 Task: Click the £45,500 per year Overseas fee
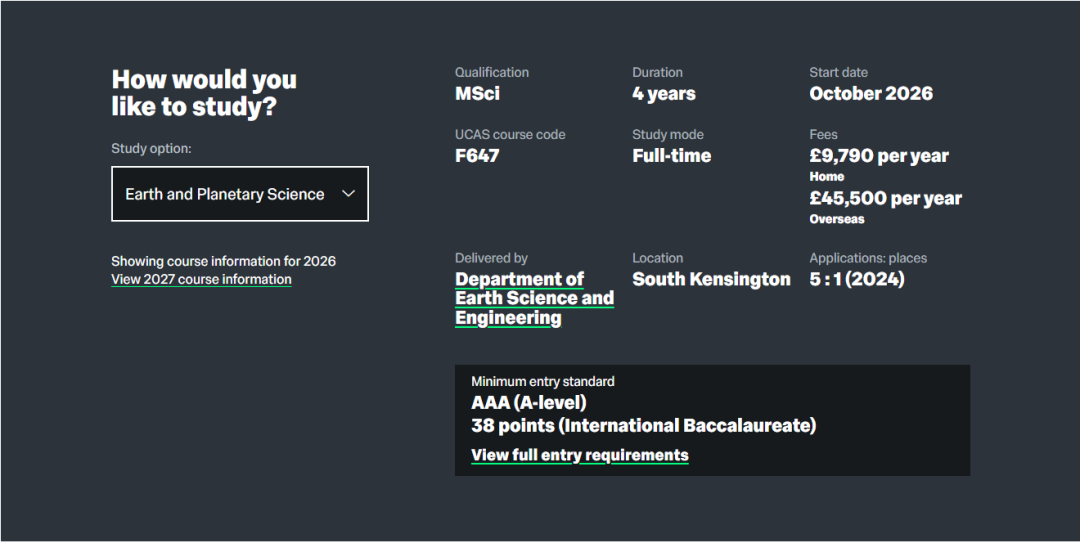885,198
